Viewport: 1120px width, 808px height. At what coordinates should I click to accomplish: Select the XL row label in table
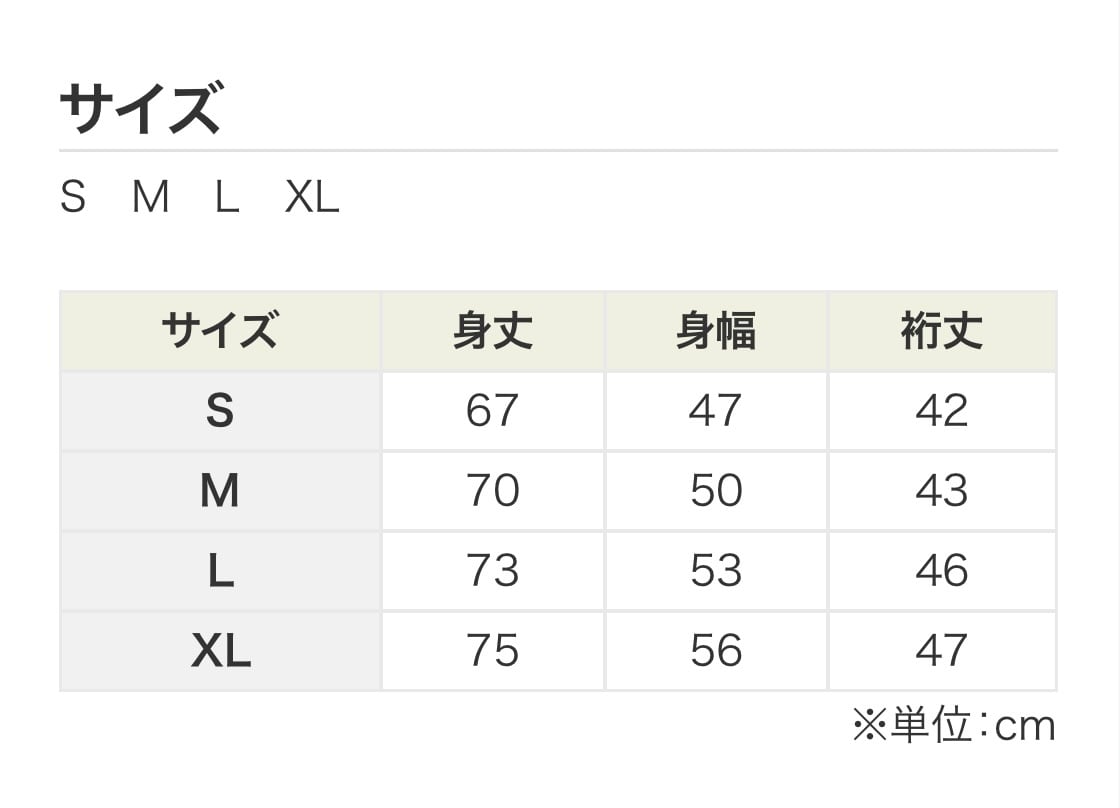tap(220, 651)
